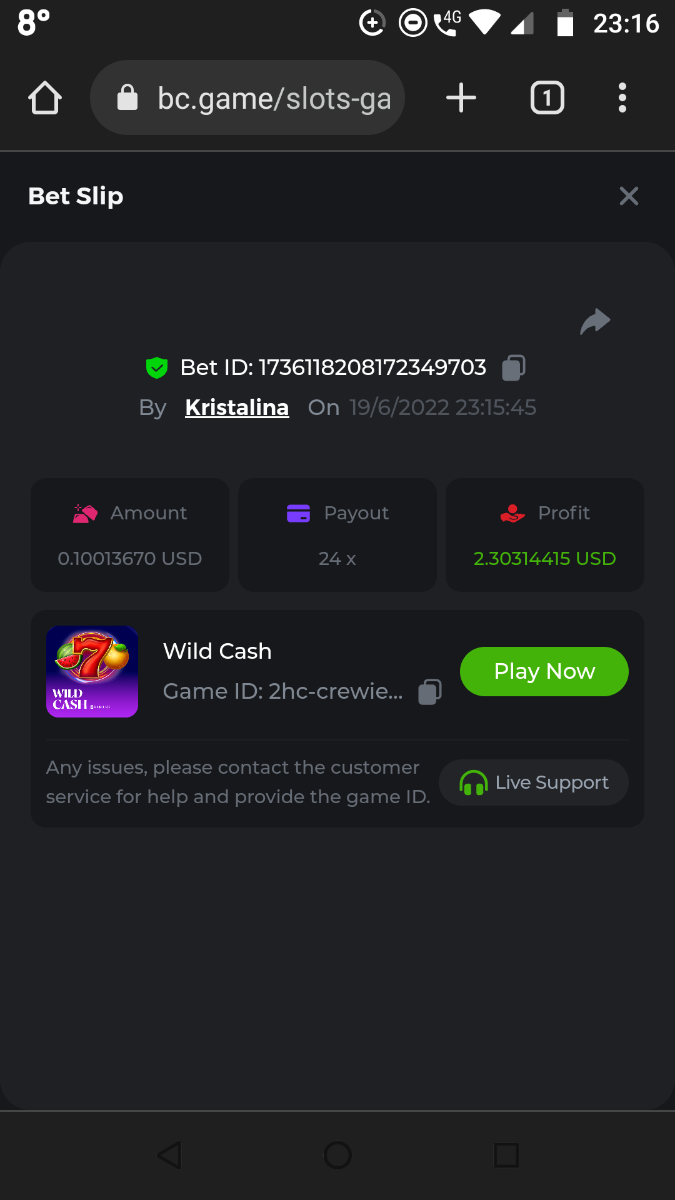Open a new browser tab
Screen dimensions: 675x1200
point(460,98)
